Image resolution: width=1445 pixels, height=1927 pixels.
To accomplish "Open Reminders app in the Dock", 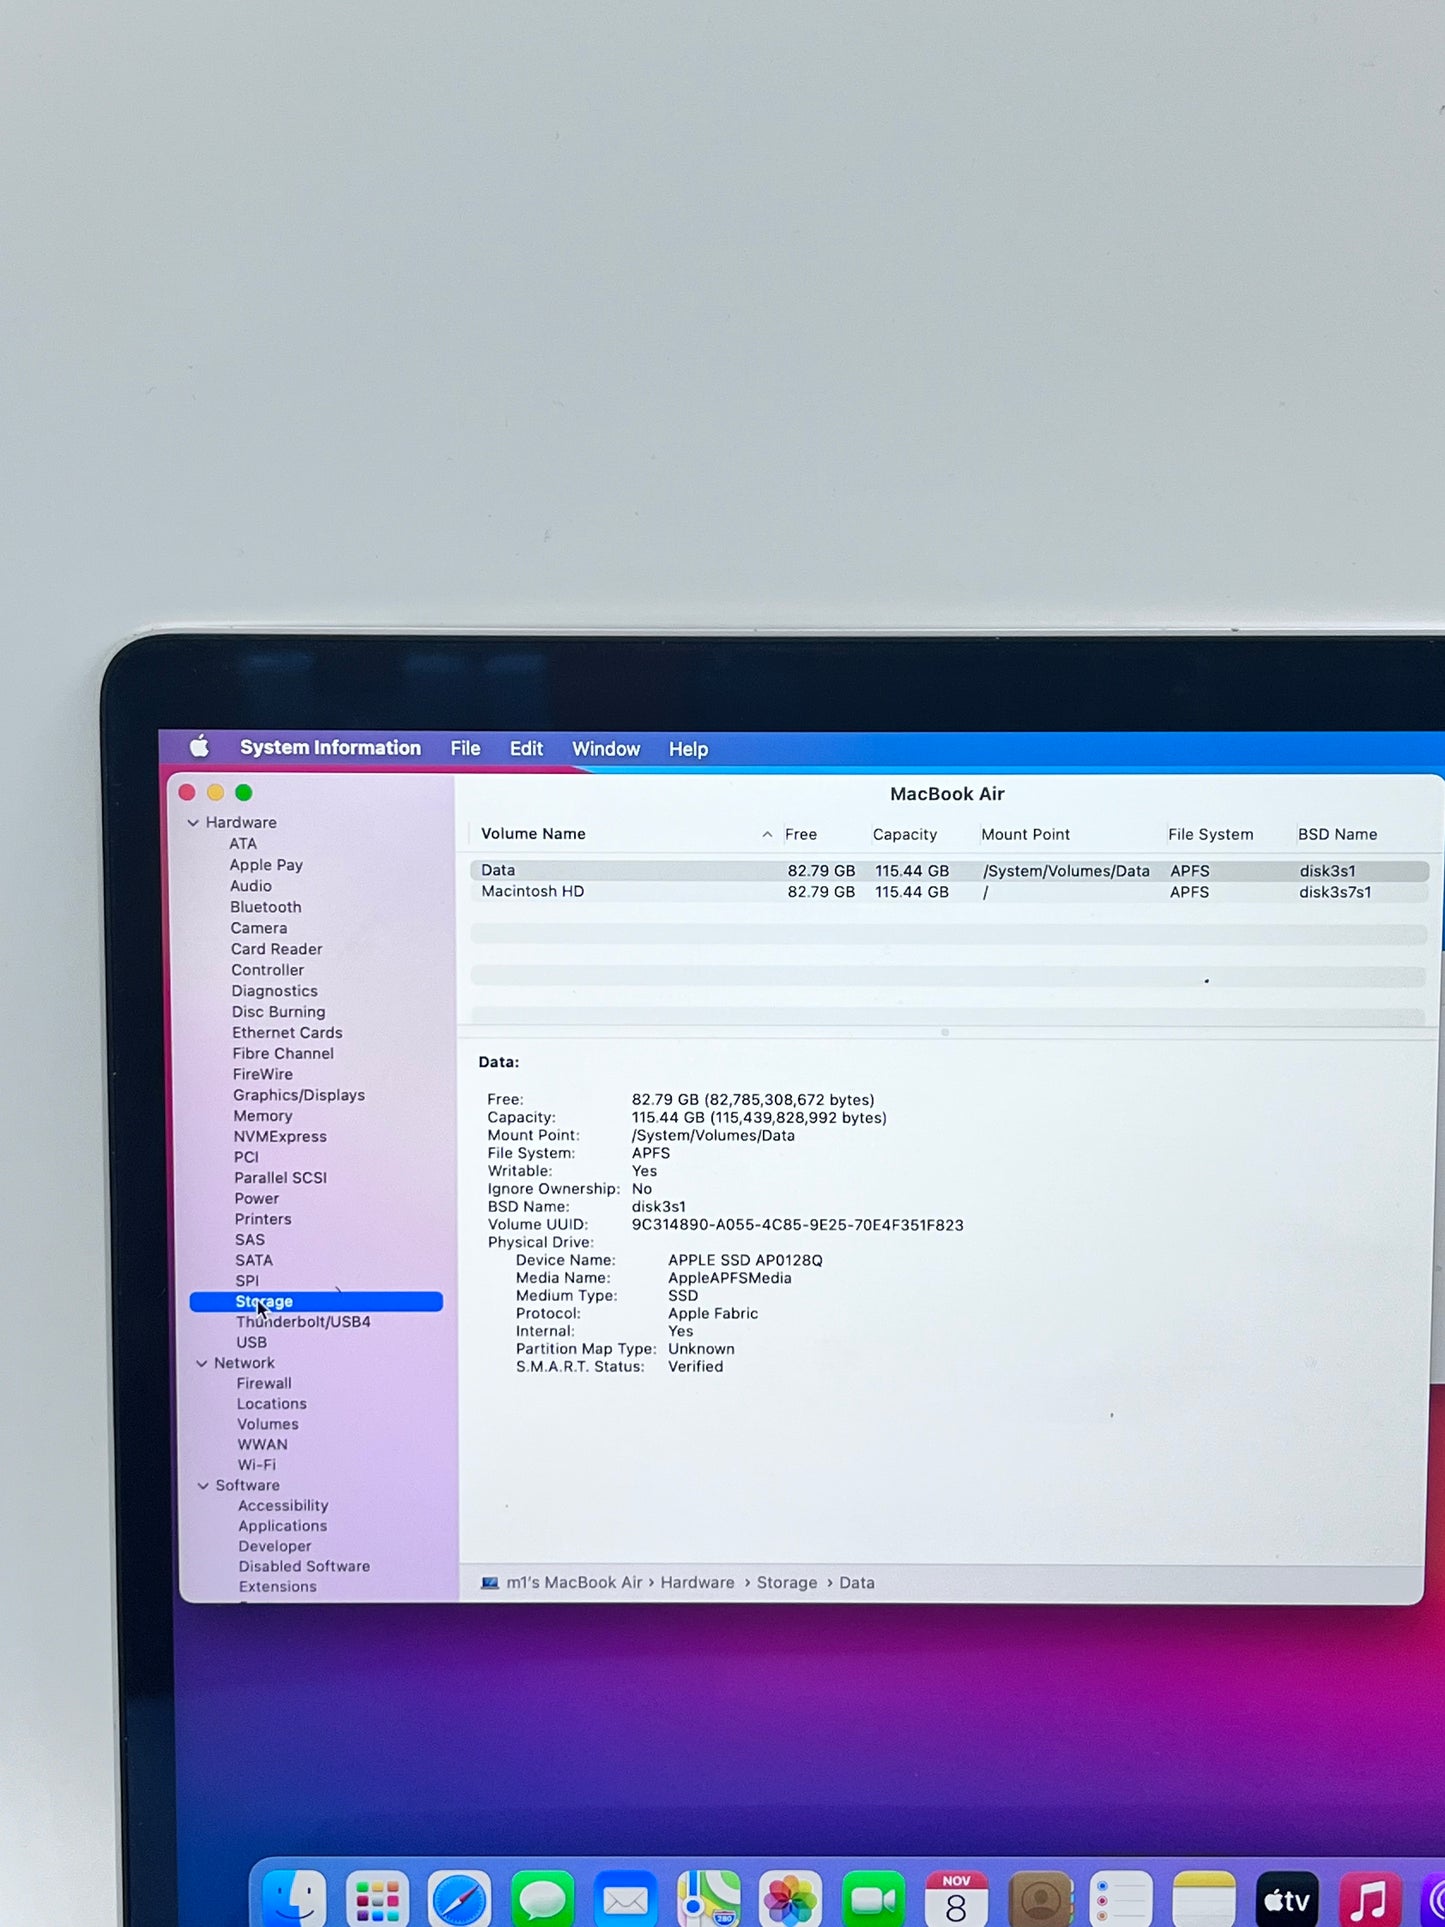I will point(1121,1898).
